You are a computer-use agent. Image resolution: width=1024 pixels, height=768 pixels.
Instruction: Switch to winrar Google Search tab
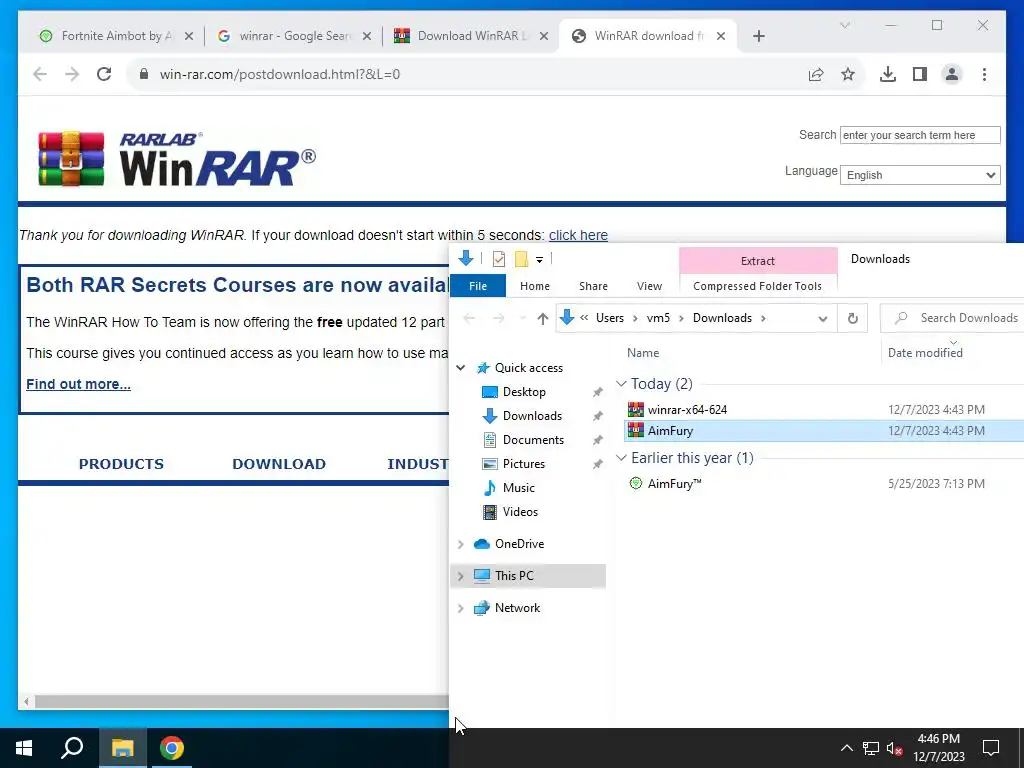[294, 36]
